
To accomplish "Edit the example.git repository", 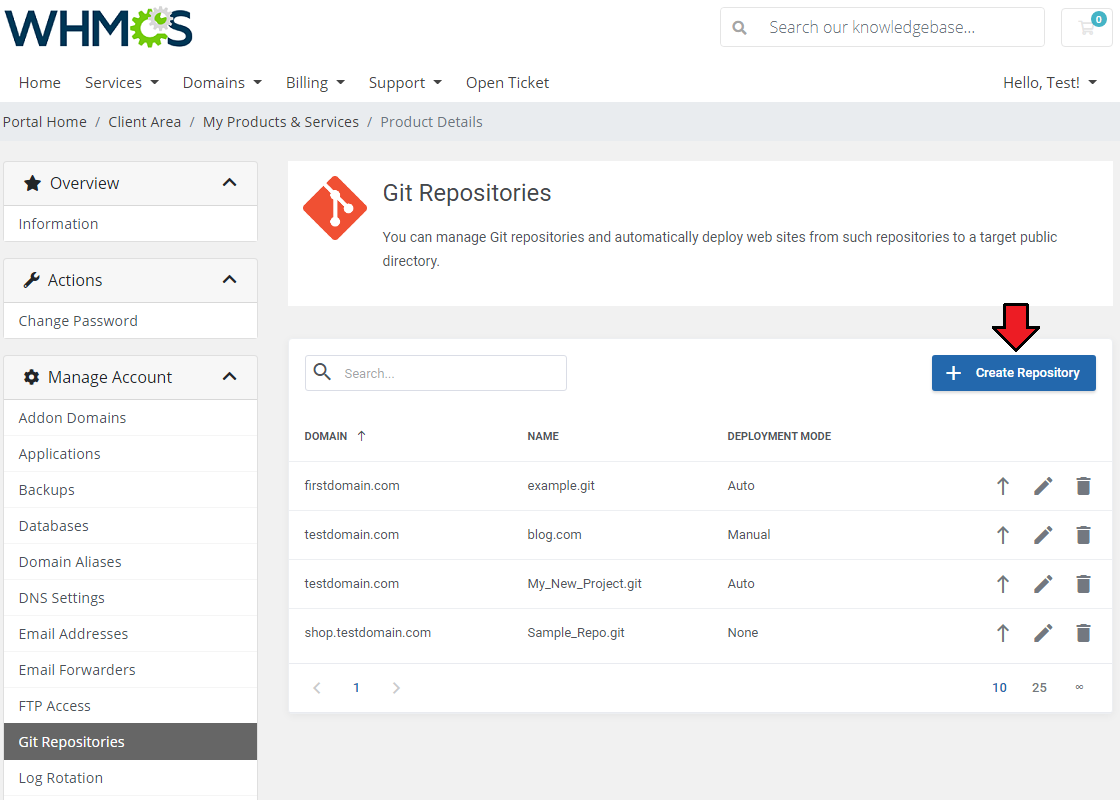I will pos(1043,486).
